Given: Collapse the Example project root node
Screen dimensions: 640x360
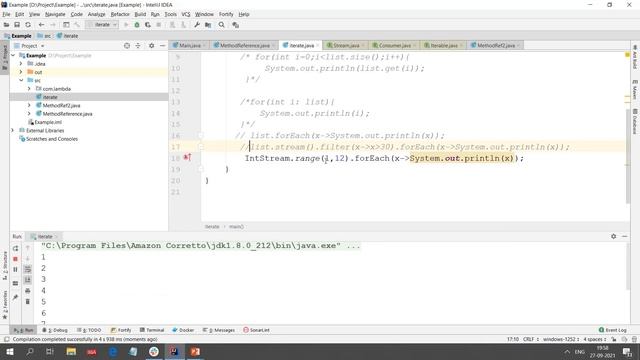Looking at the screenshot, I should (x=13, y=55).
